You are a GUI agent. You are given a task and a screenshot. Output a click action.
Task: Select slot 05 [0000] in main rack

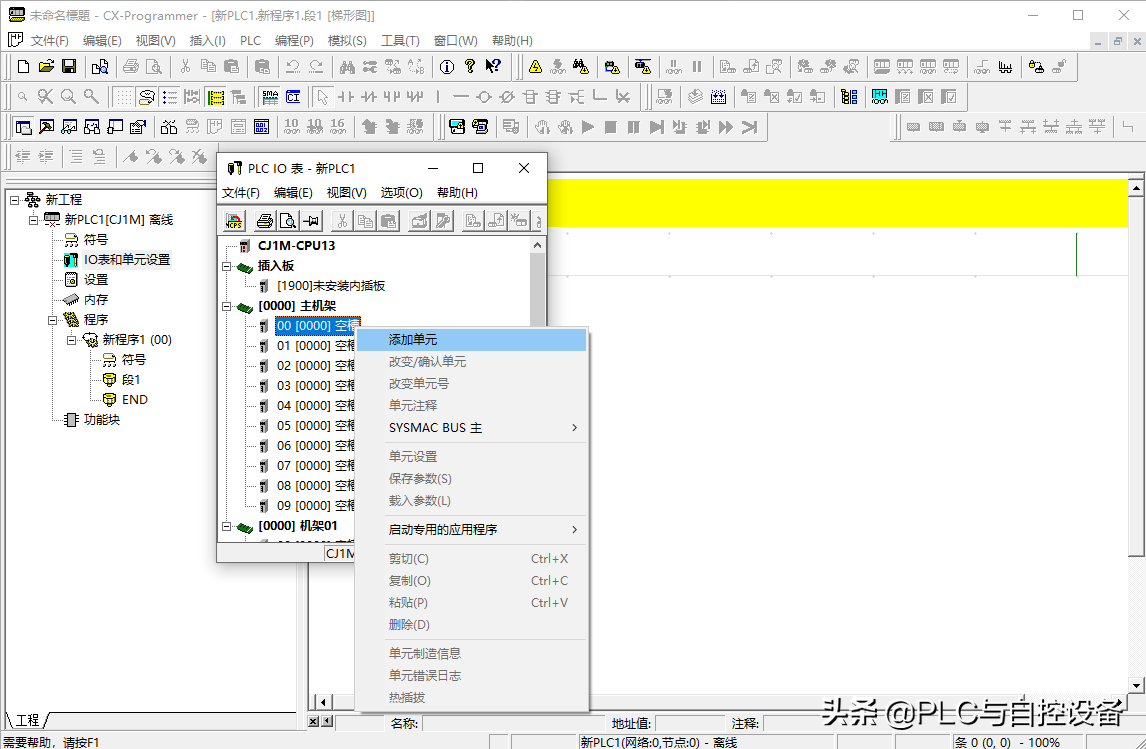pyautogui.click(x=315, y=426)
